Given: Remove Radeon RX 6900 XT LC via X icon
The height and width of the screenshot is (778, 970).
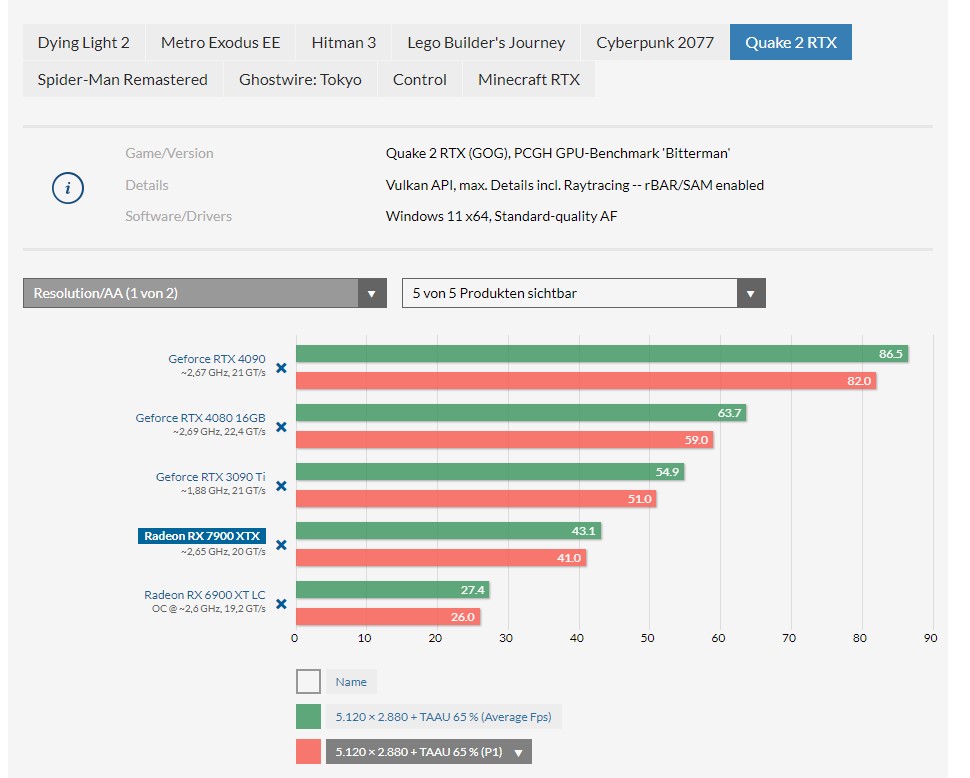Looking at the screenshot, I should [281, 604].
